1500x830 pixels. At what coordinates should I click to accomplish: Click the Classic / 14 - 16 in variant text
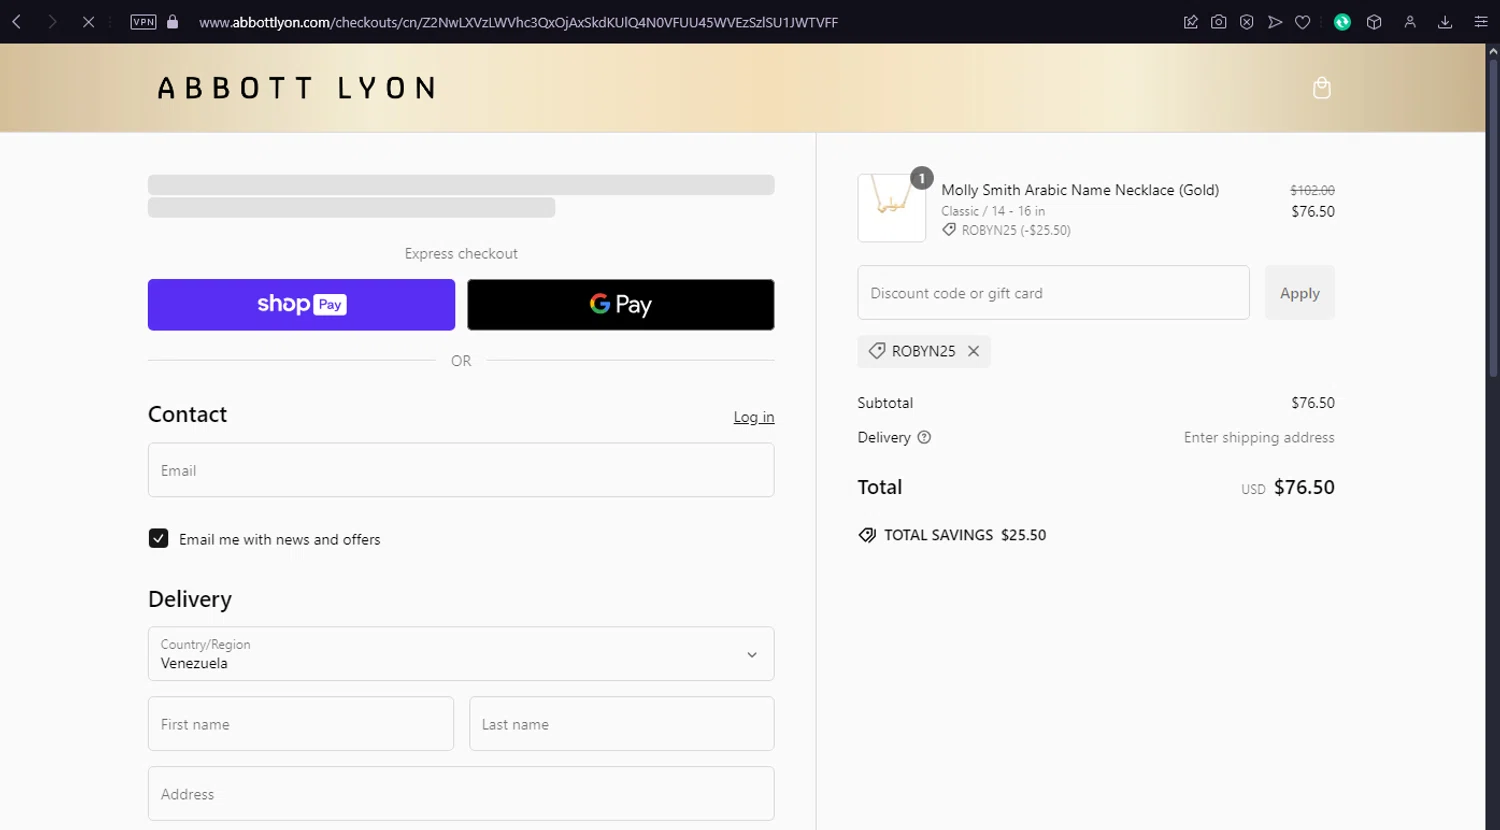(993, 211)
